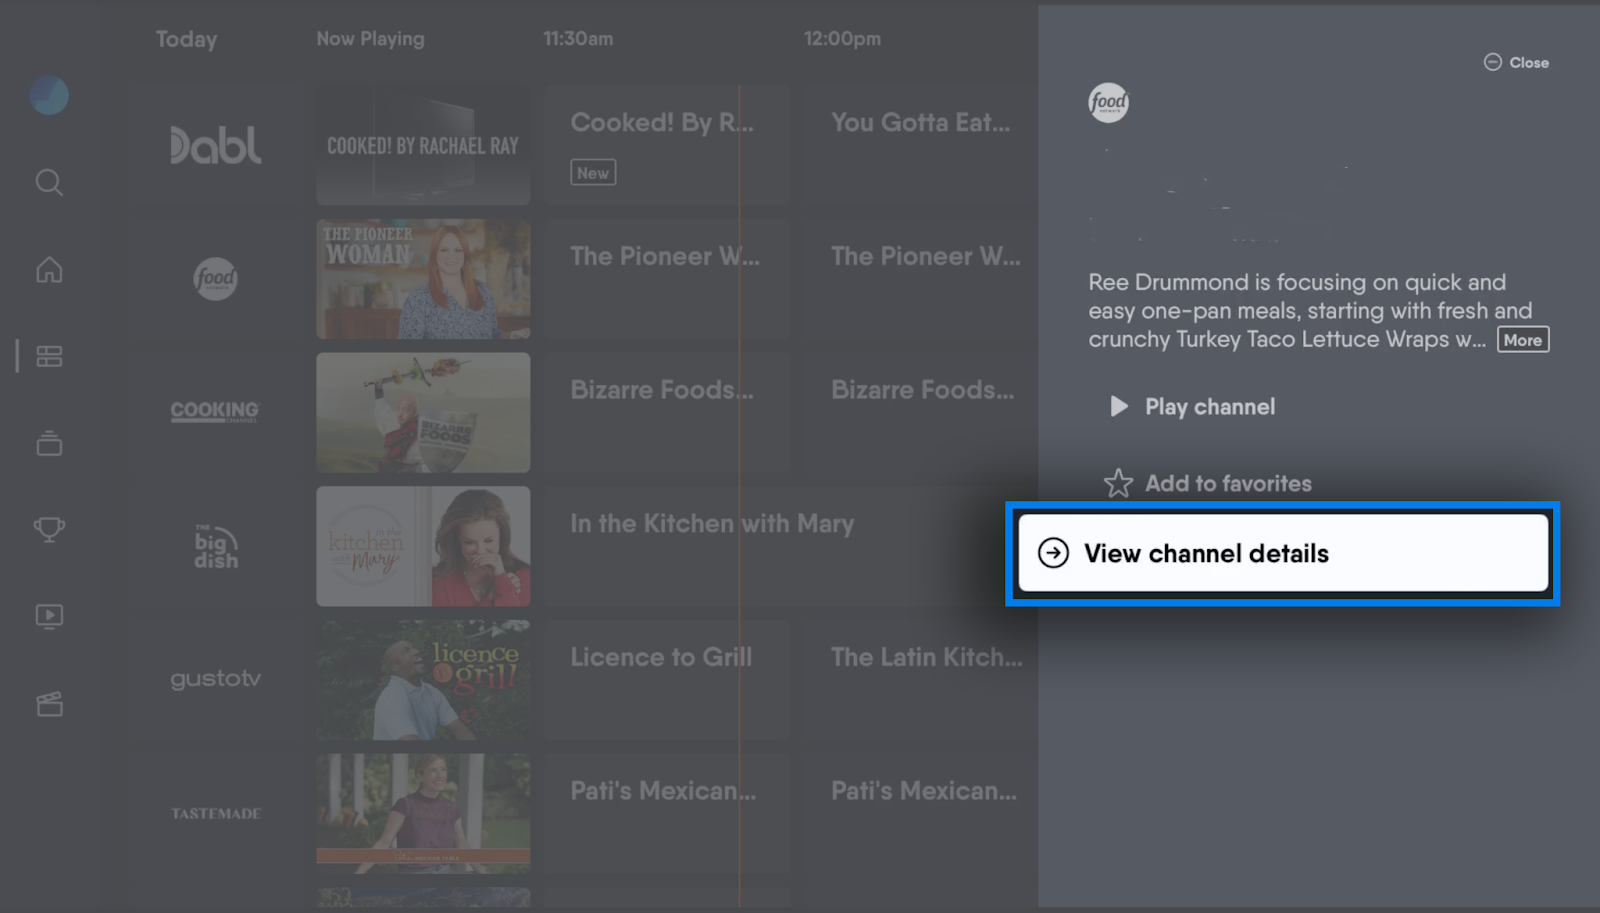Click the profile avatar at top left
The image size is (1600, 913).
tap(47, 95)
